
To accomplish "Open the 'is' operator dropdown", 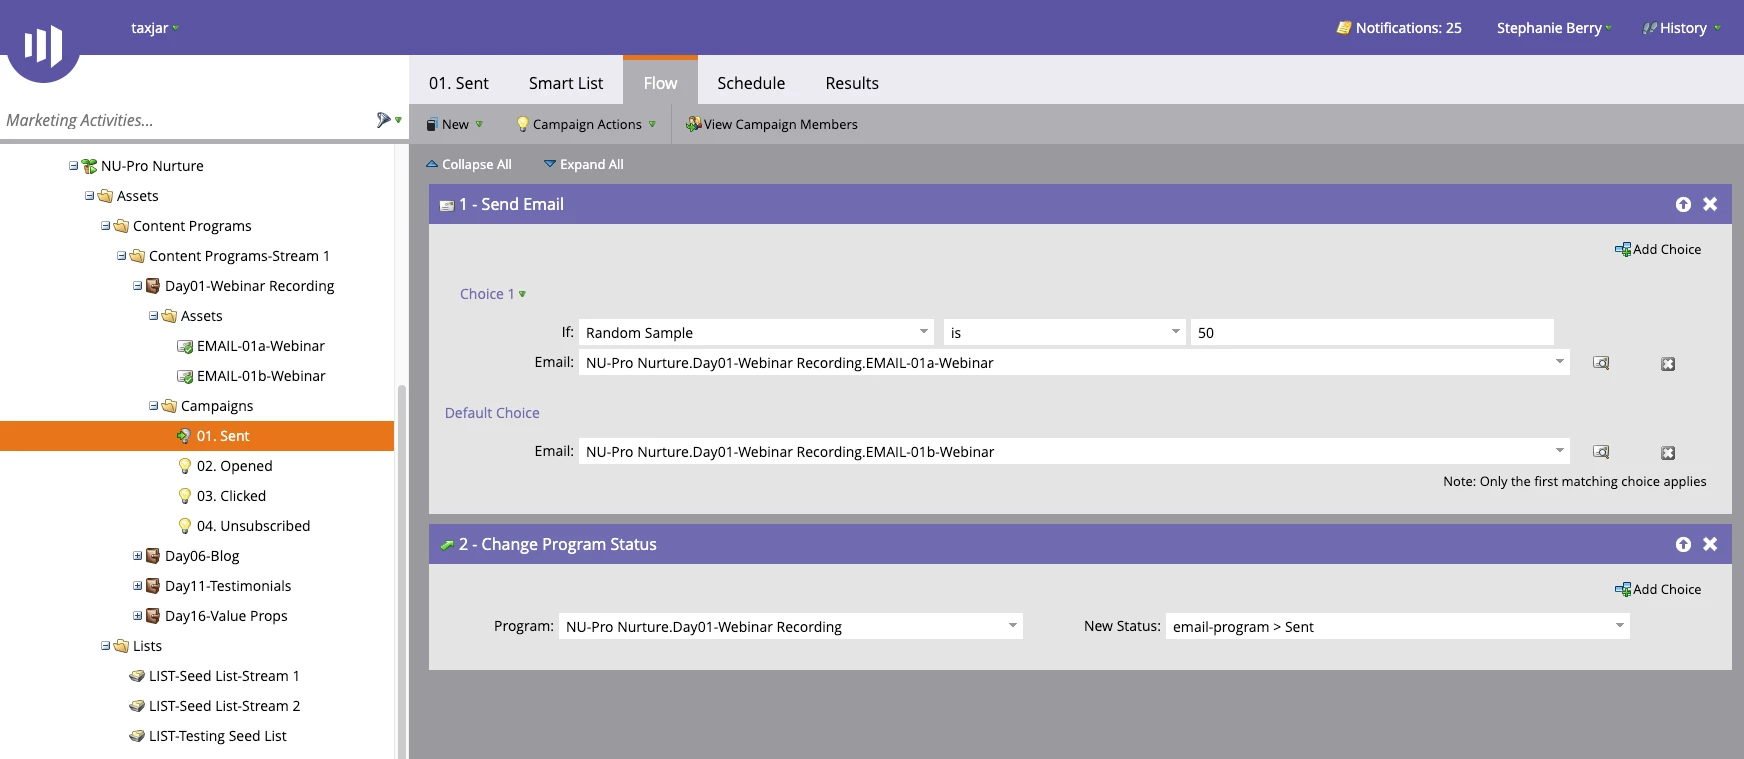I will 1176,332.
